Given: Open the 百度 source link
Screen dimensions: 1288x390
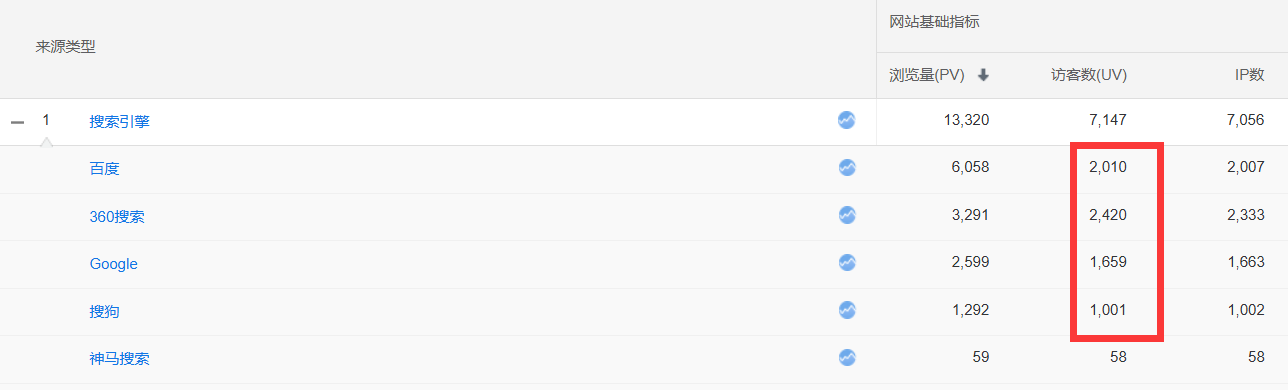Looking at the screenshot, I should tap(104, 168).
